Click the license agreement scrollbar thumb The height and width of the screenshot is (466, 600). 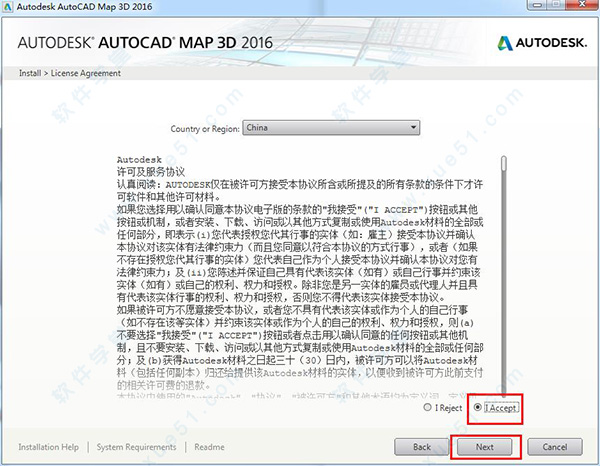(504, 163)
